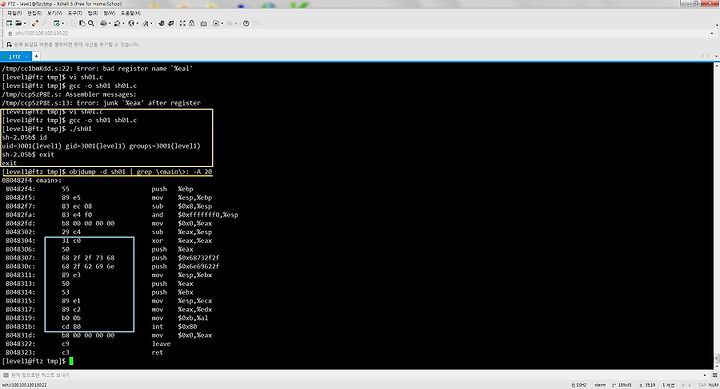Expand the Encoding globe dropdown arrow
Viewport: 720px width, 389px height.
137,23
